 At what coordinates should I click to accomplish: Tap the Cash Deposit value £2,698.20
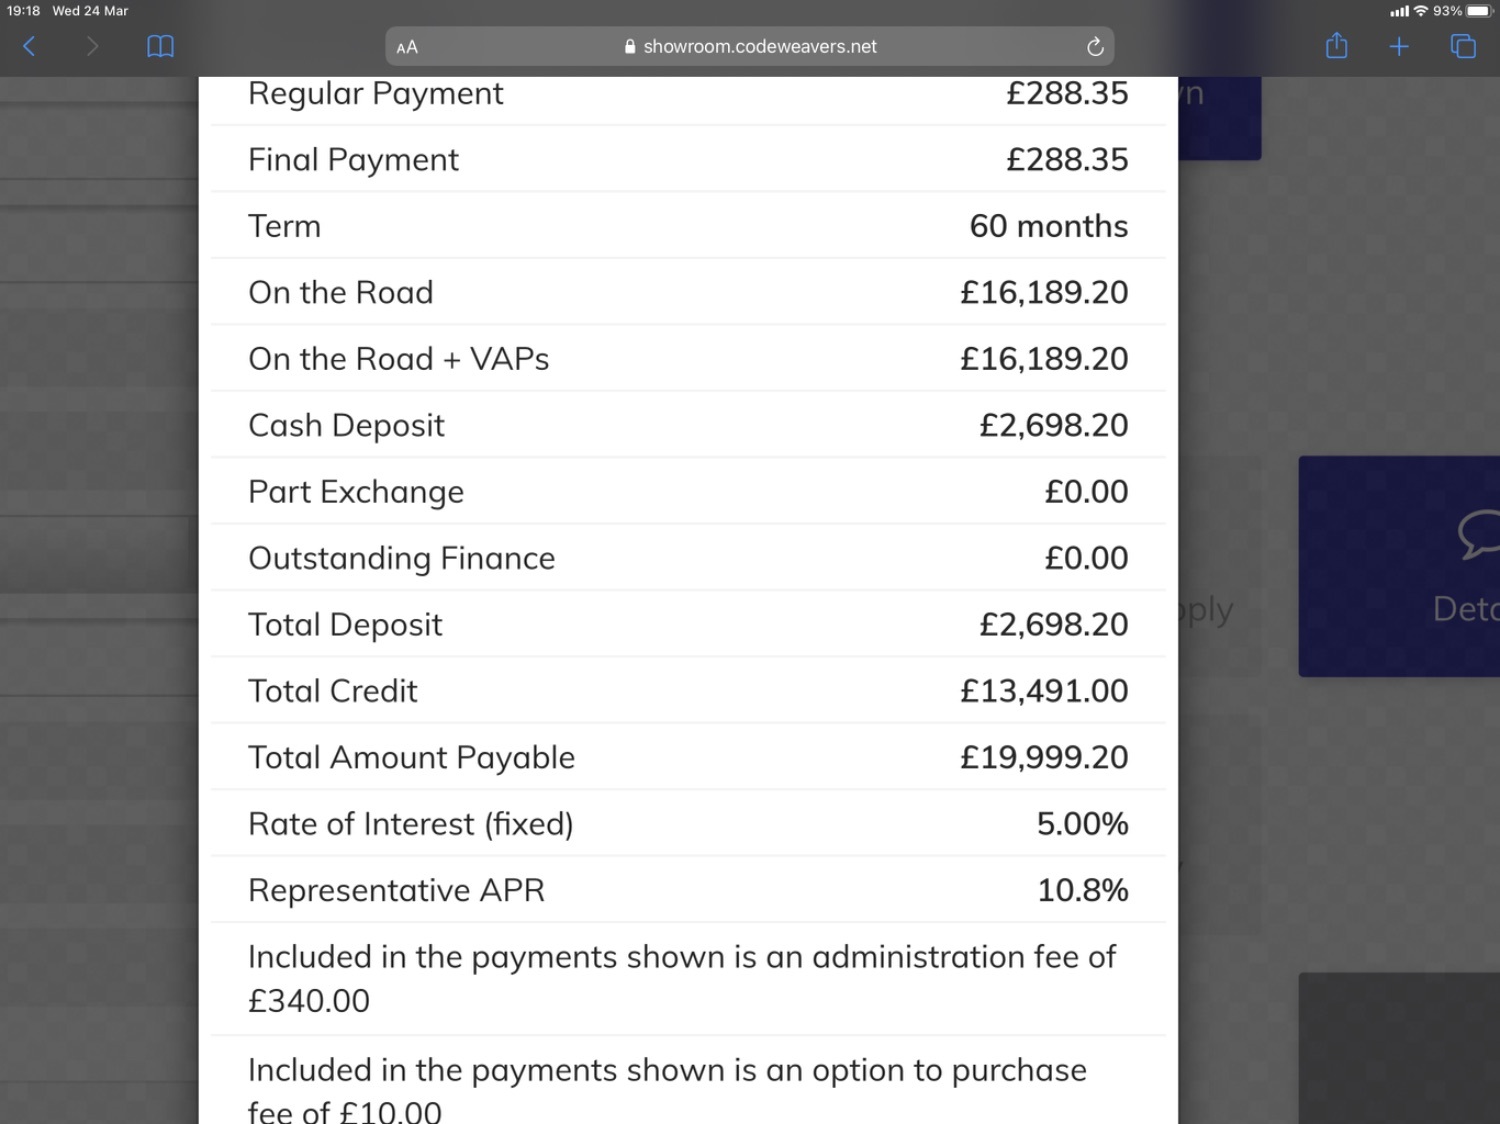pyautogui.click(x=1053, y=425)
